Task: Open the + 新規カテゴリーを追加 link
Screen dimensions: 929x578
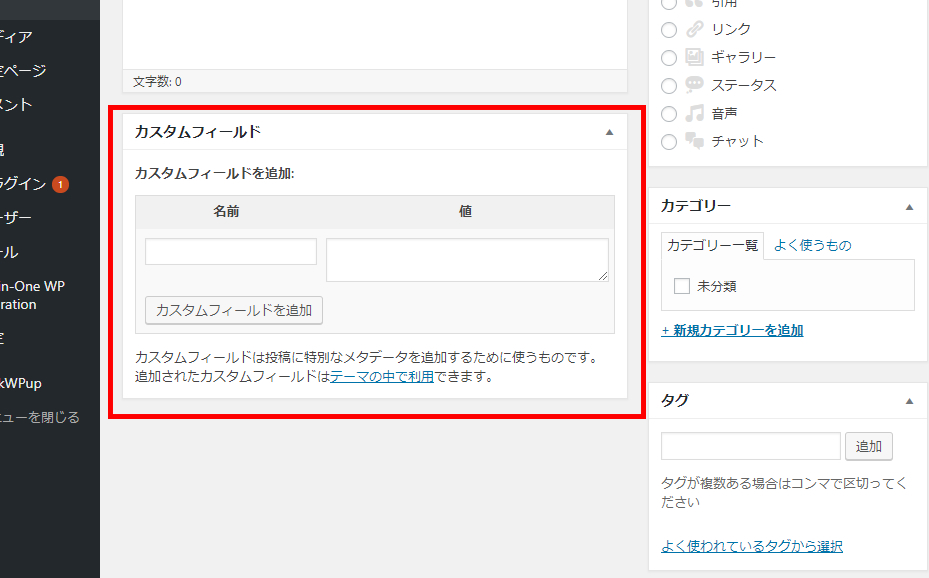Action: point(732,330)
